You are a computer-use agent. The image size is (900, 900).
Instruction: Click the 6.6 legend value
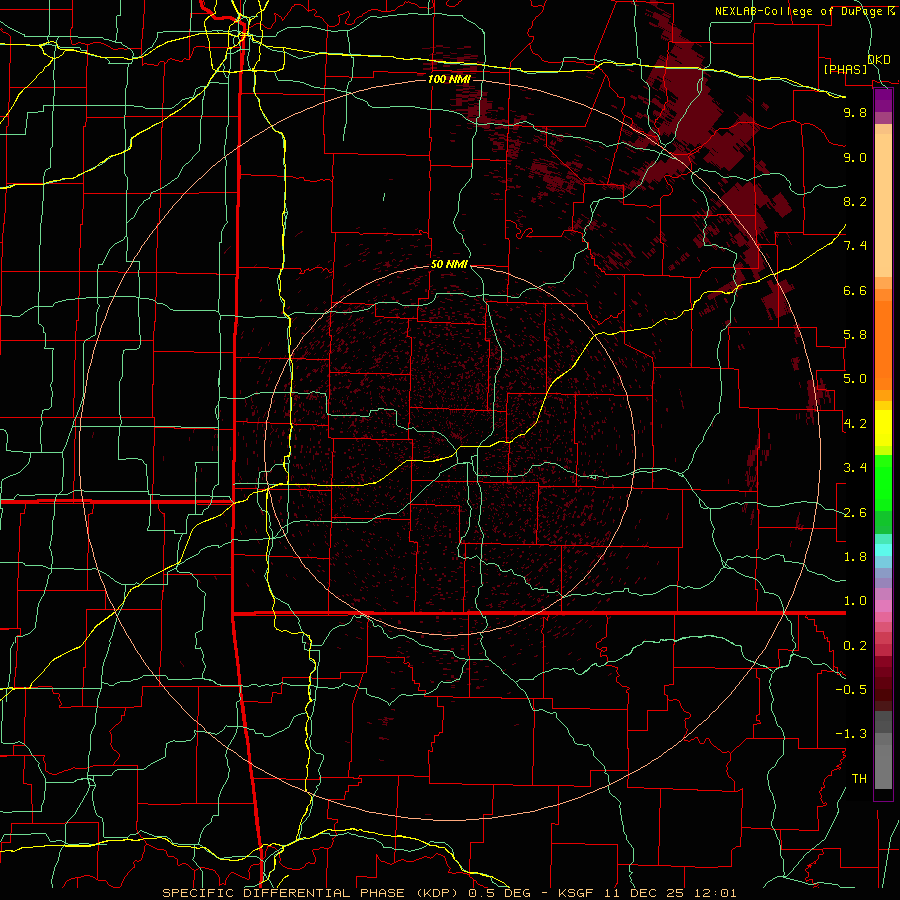(x=855, y=290)
